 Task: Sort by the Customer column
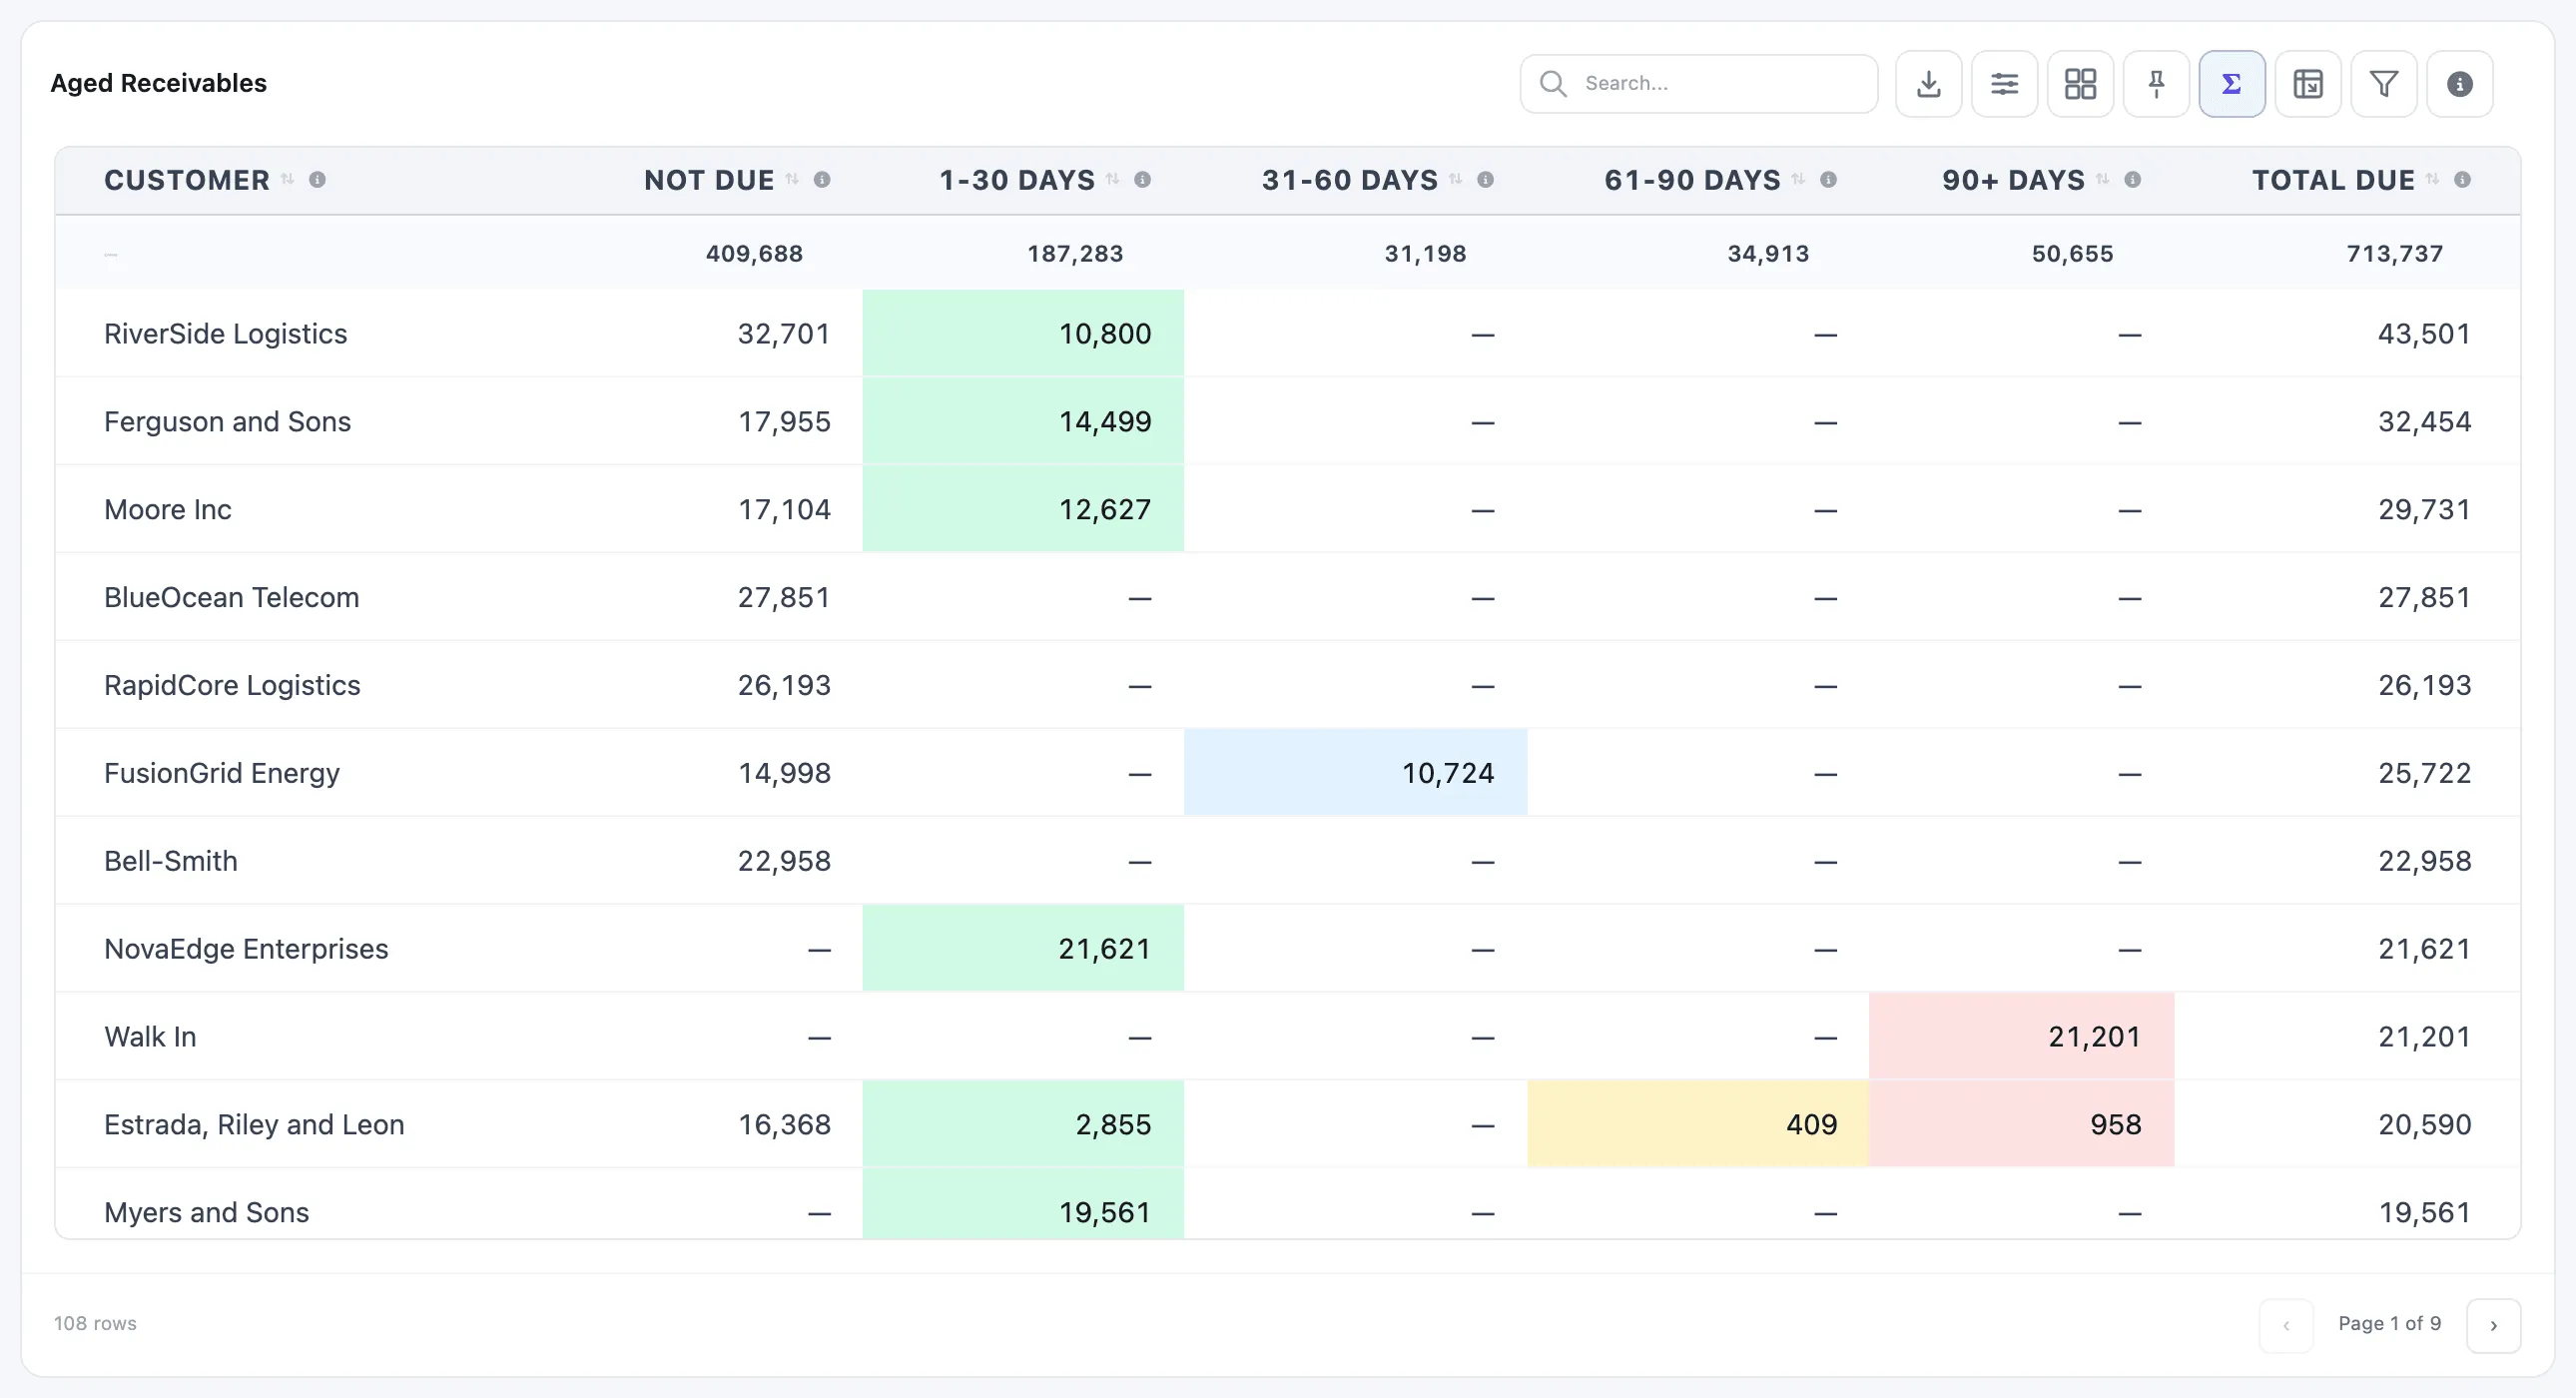coord(288,179)
